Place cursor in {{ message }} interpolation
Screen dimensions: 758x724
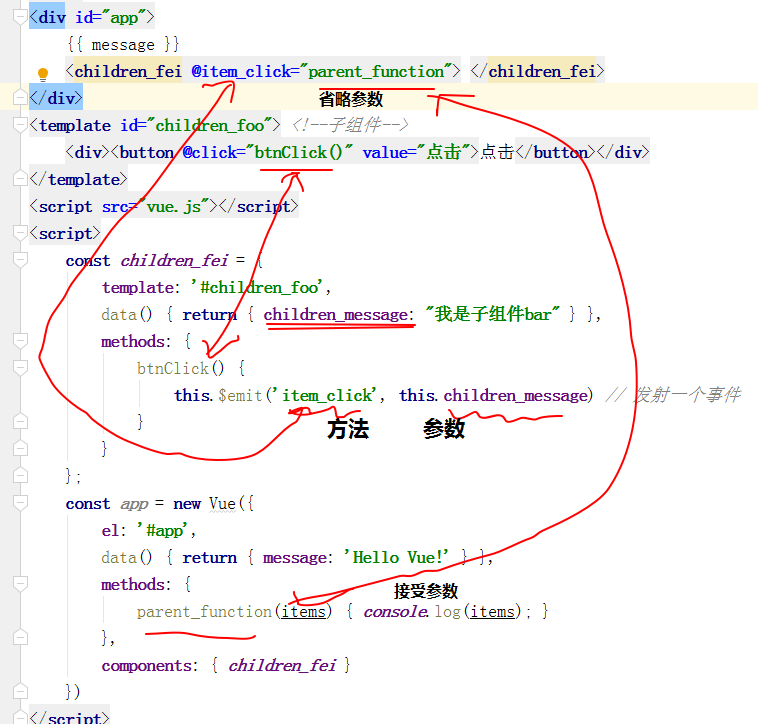123,45
